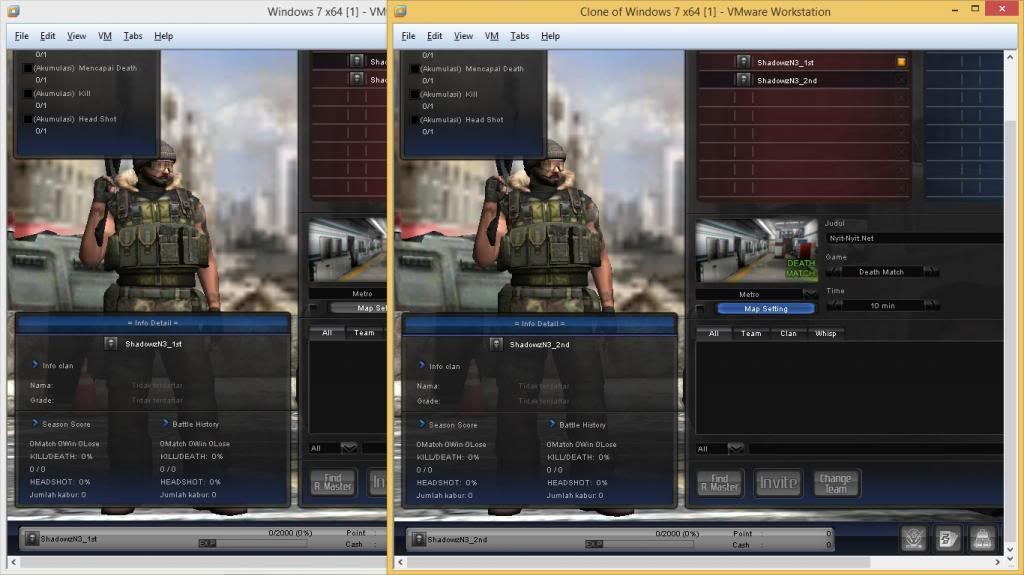Click Change Team button in Clone window
Image resolution: width=1024 pixels, height=575 pixels.
[835, 483]
